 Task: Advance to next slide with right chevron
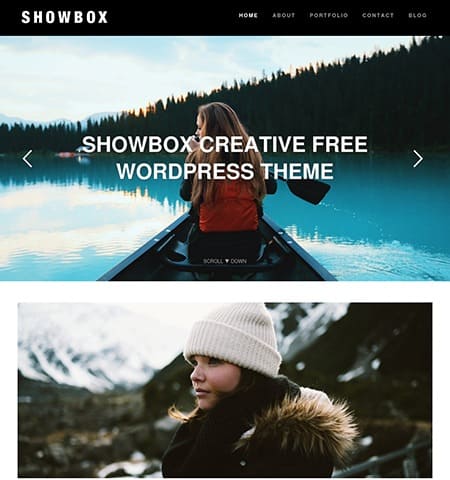point(418,159)
